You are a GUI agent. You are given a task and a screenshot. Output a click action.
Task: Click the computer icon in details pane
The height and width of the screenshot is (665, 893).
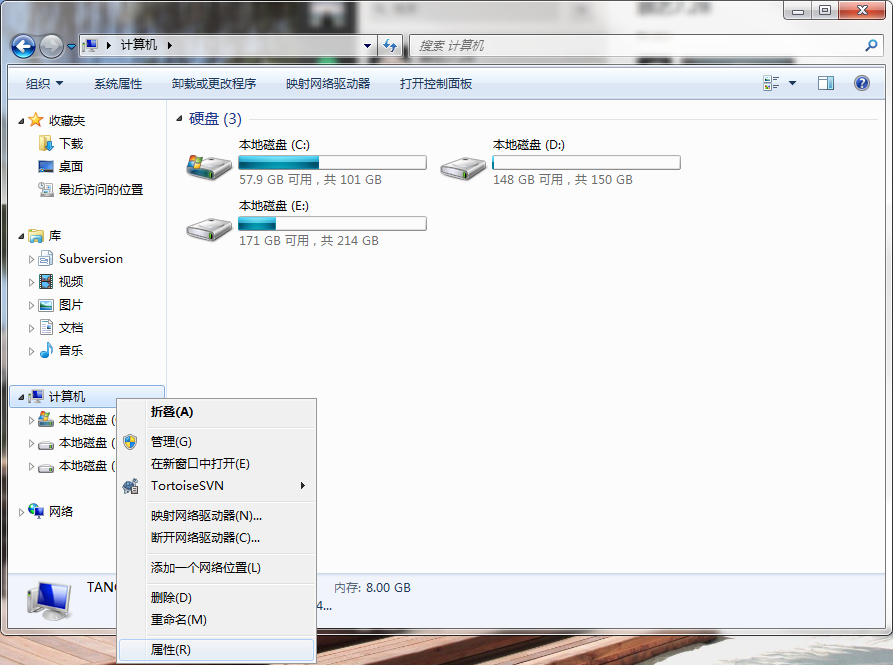coord(50,601)
